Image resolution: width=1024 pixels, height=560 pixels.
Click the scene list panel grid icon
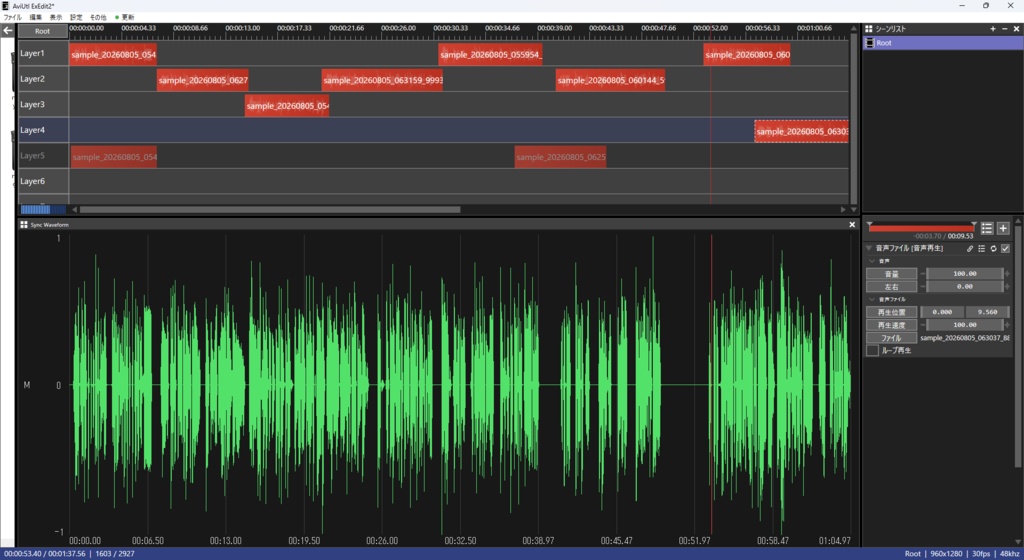pos(869,29)
